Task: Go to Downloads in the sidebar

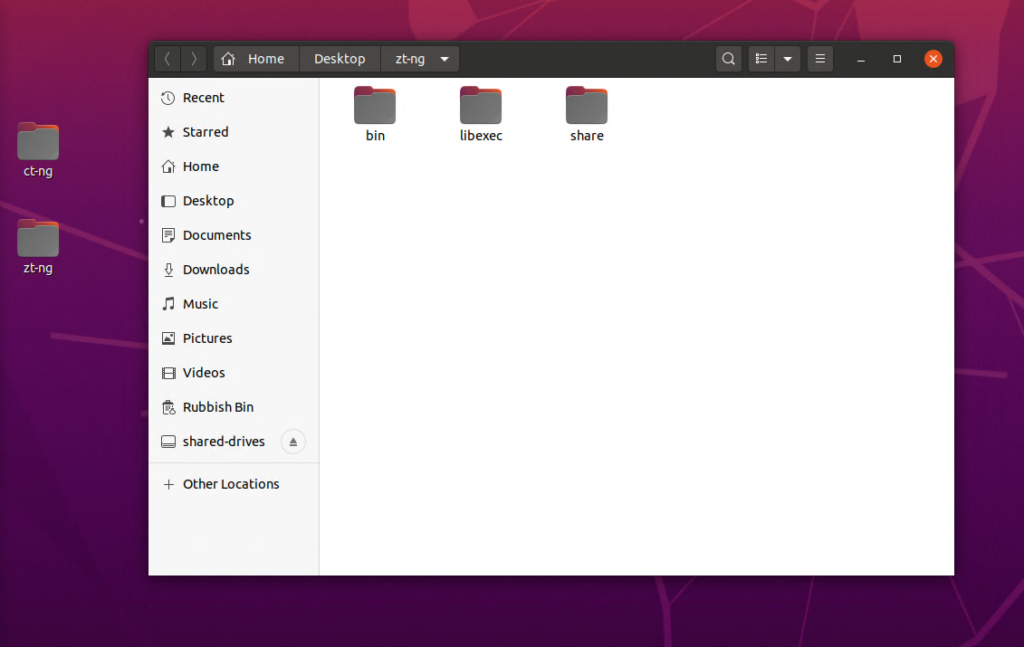Action: click(216, 270)
